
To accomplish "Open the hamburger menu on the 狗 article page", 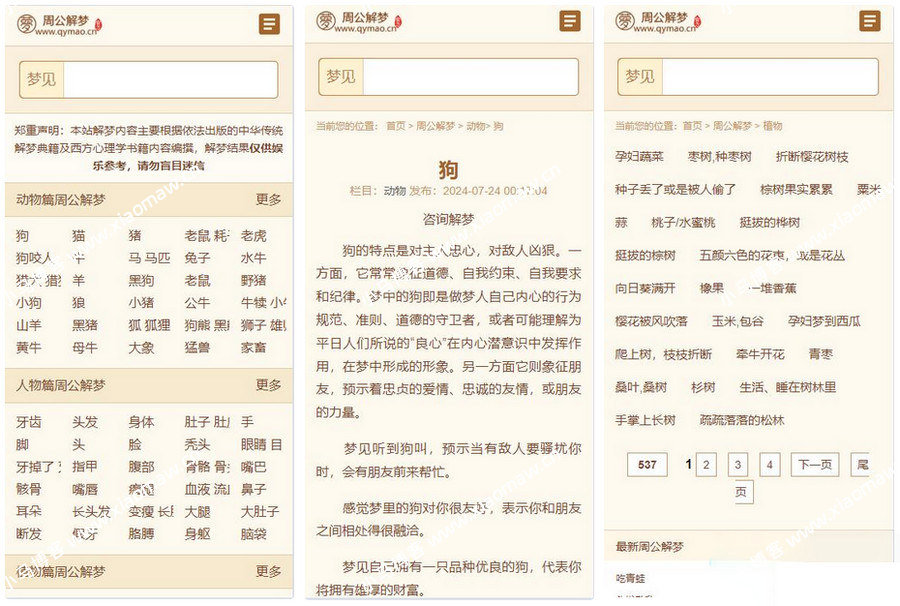I will click(x=569, y=21).
